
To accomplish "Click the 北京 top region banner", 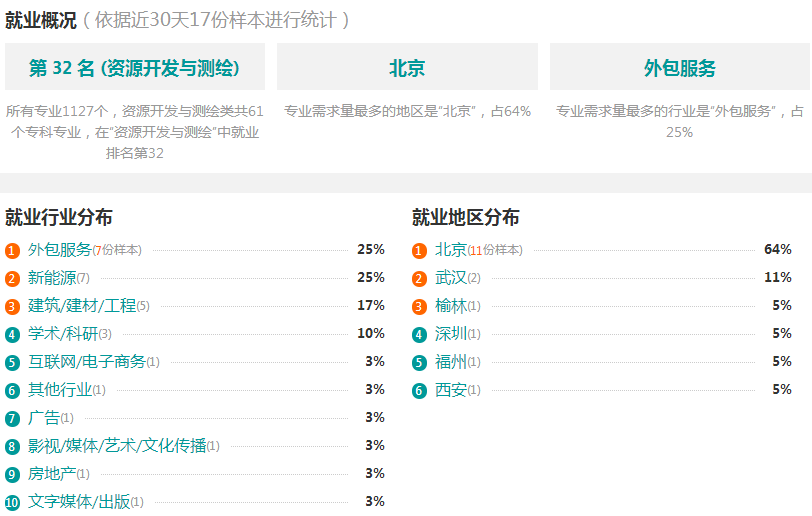I will tap(407, 67).
